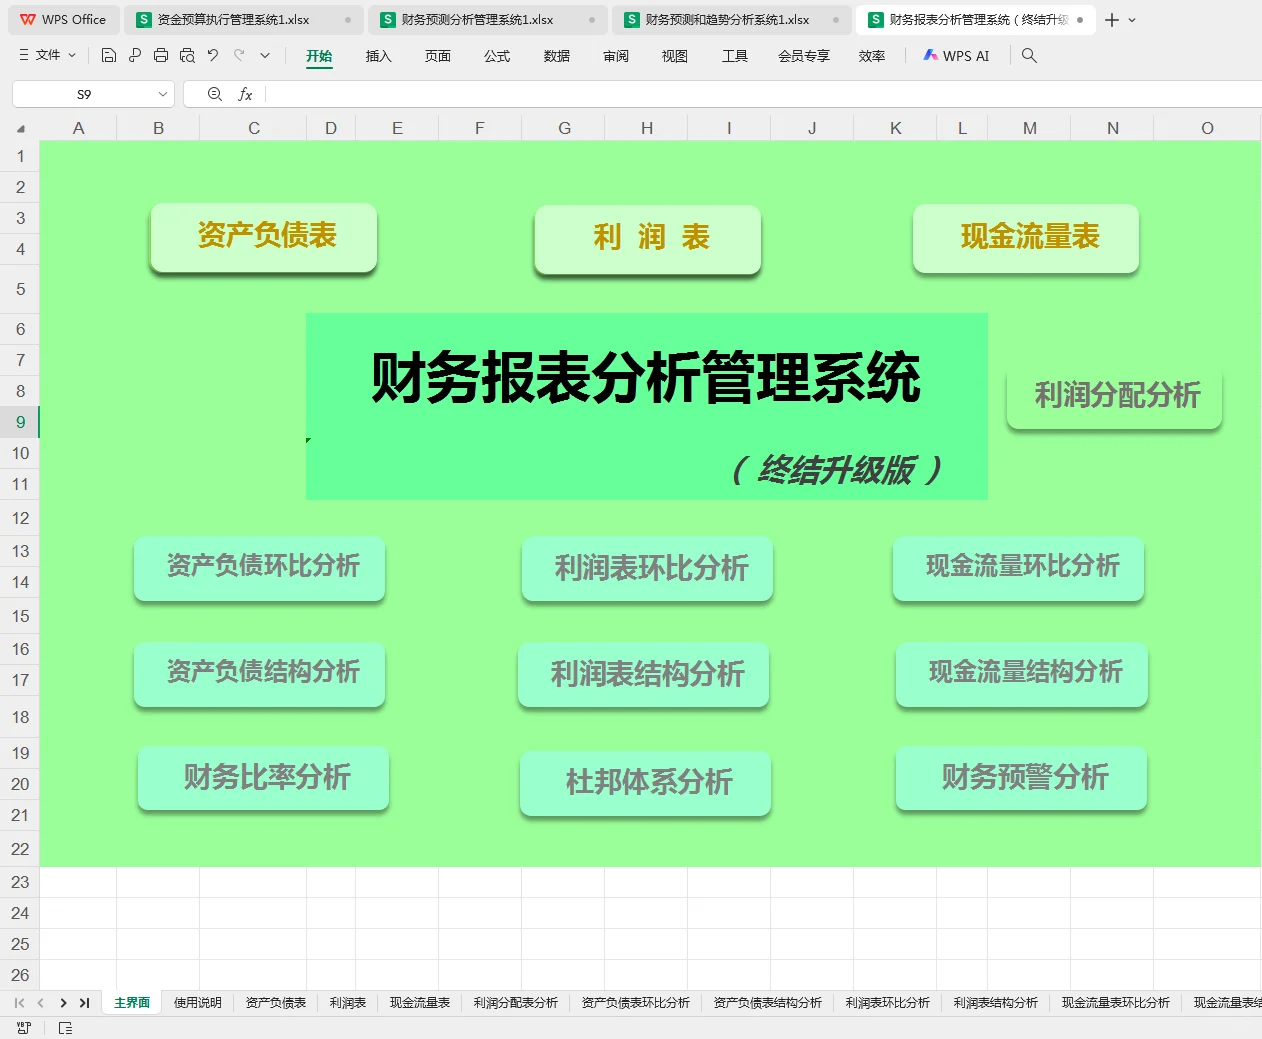Open the 会员专享 ribbon tab
The width and height of the screenshot is (1262, 1039).
804,56
